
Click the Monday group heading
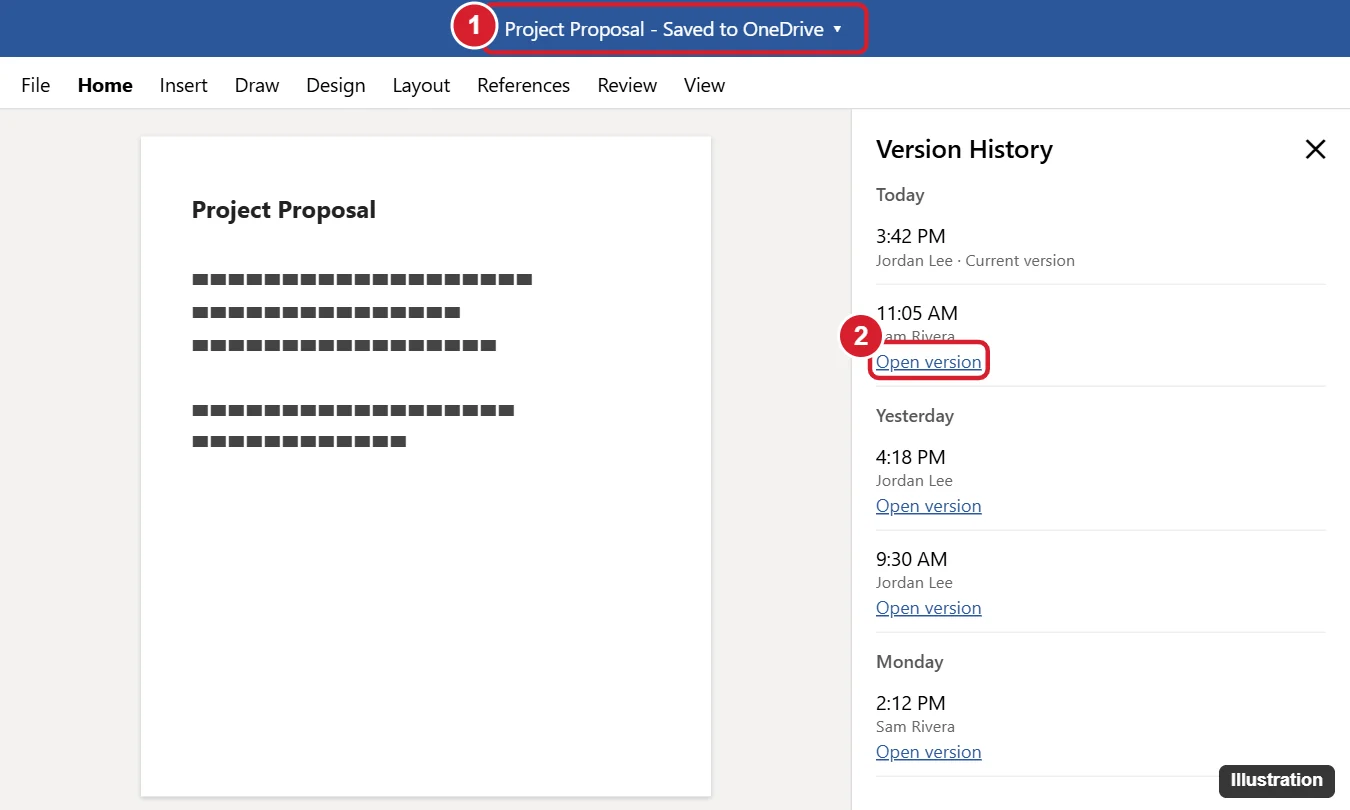[x=910, y=662]
